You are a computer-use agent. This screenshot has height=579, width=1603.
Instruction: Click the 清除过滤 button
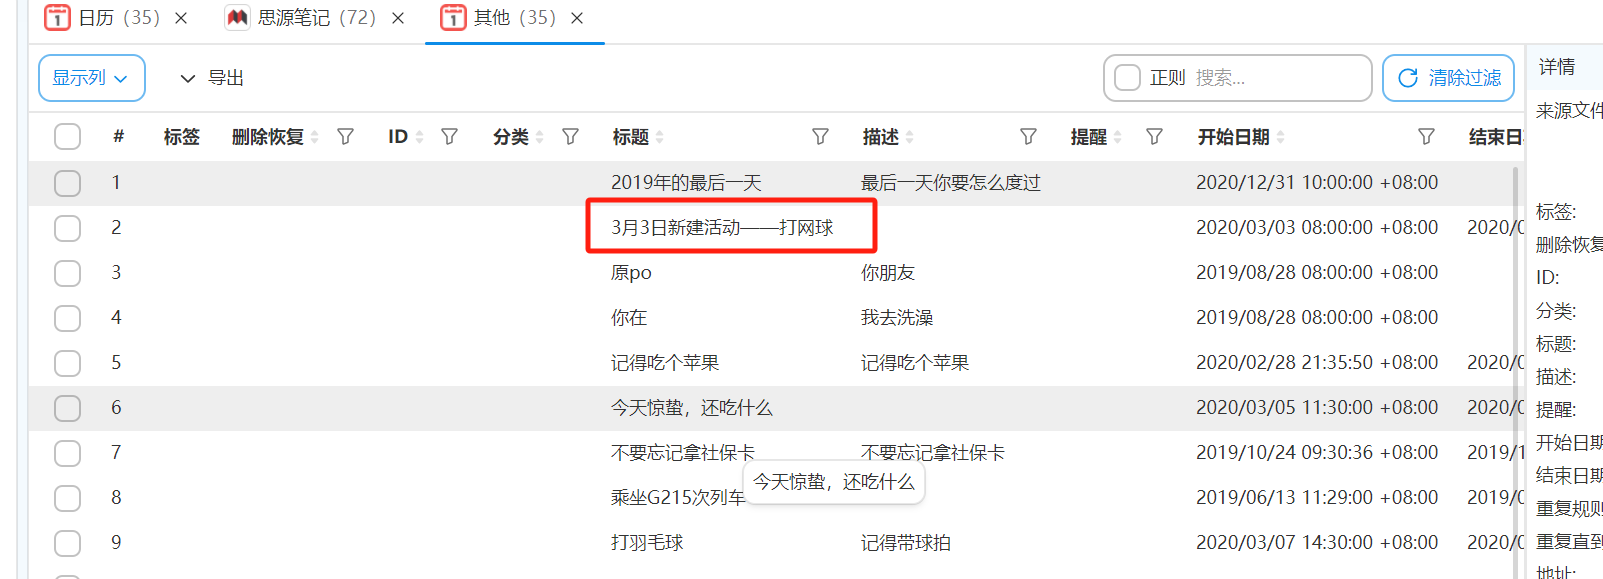(1448, 78)
